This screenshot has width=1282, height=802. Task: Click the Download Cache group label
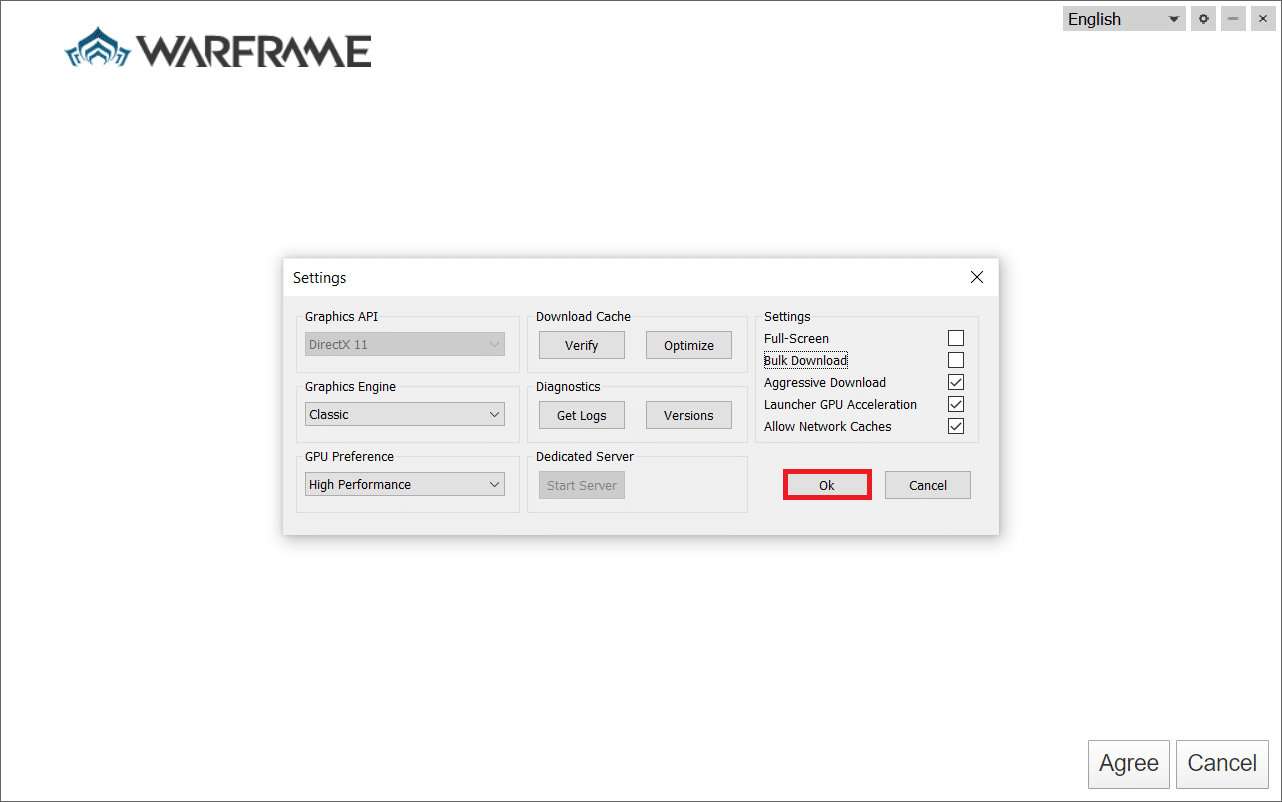(x=584, y=316)
